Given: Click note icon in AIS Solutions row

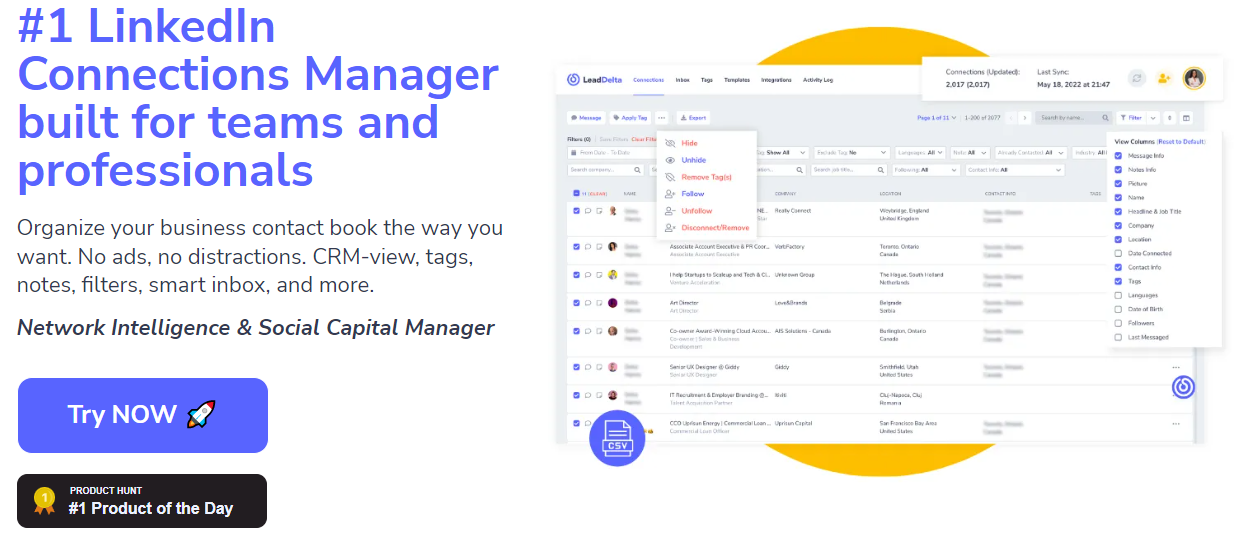Looking at the screenshot, I should coord(599,331).
